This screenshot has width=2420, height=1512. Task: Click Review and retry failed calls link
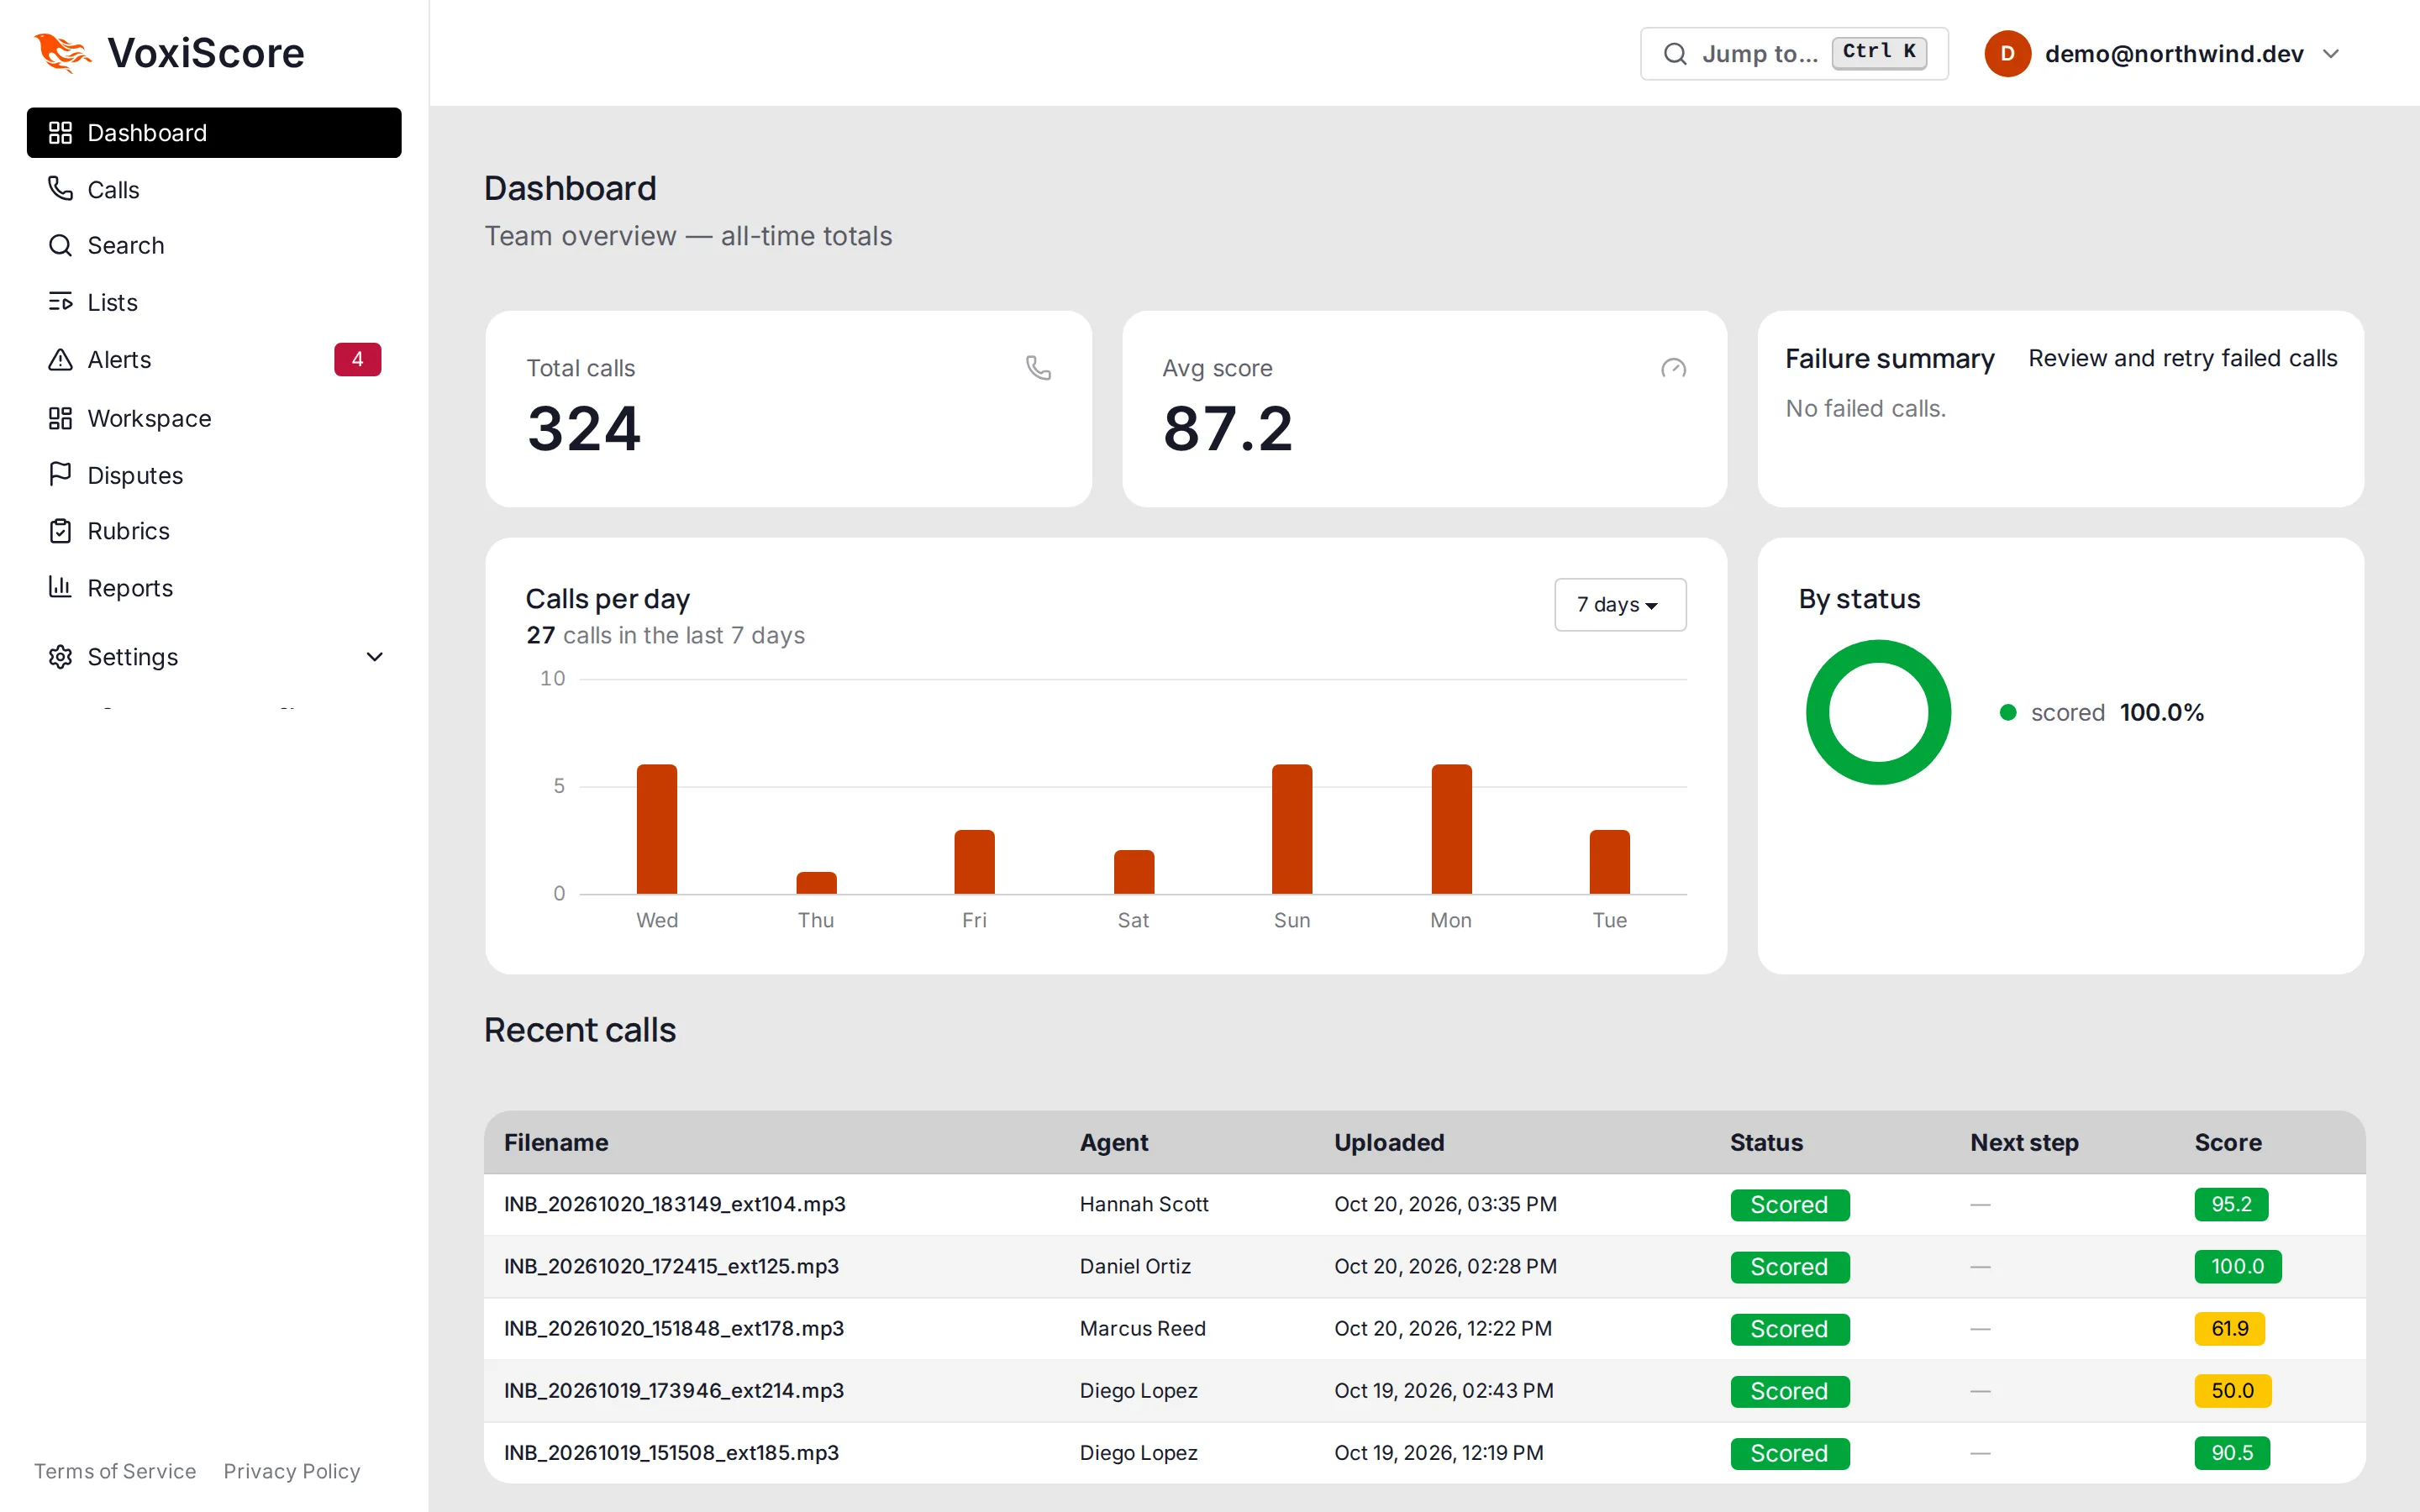pyautogui.click(x=2182, y=358)
